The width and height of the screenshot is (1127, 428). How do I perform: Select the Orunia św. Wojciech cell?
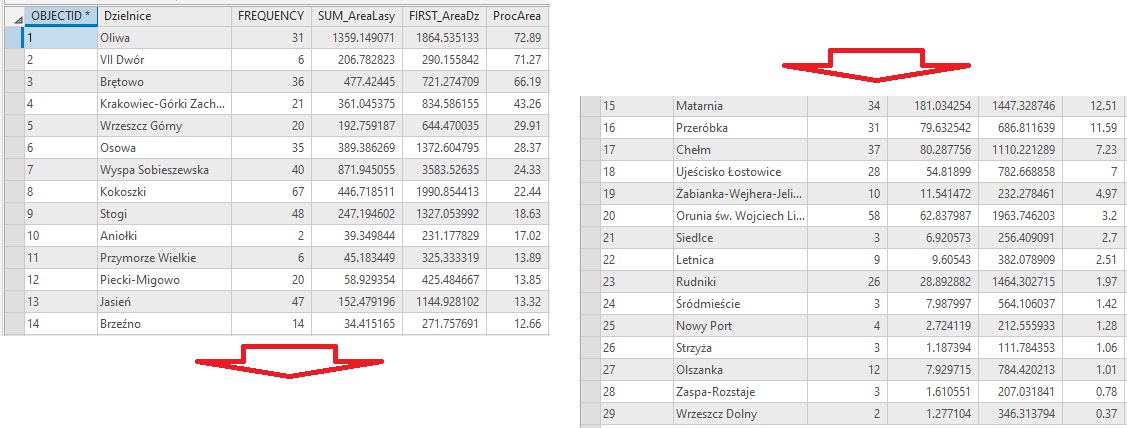740,216
